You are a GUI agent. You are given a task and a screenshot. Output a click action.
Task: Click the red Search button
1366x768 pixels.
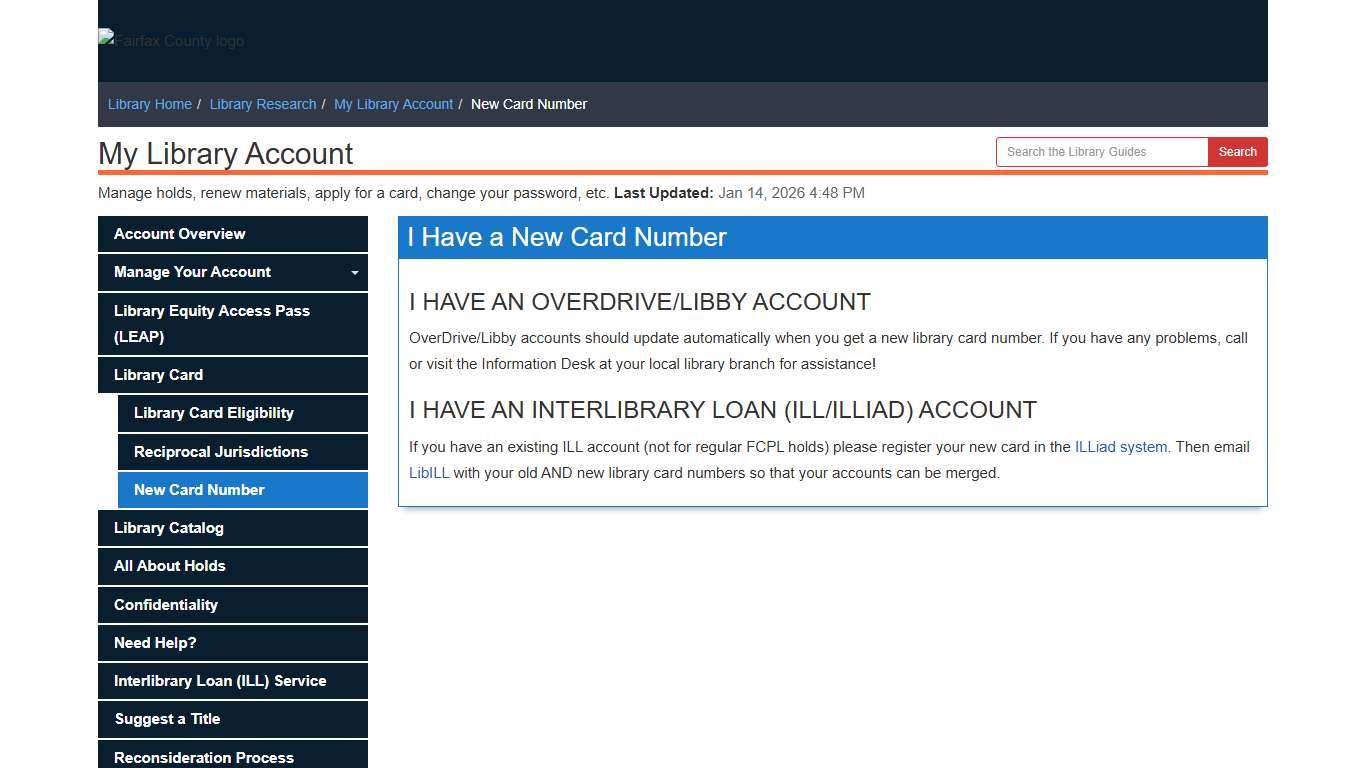[1237, 151]
